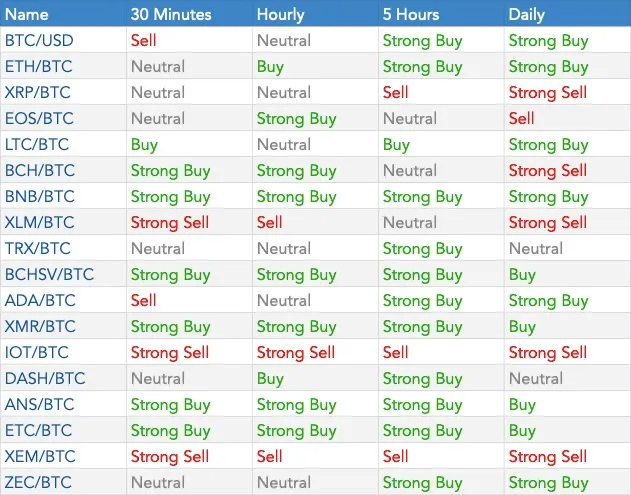The width and height of the screenshot is (631, 495).
Task: Open the BTC/USD pair link
Action: [x=39, y=41]
